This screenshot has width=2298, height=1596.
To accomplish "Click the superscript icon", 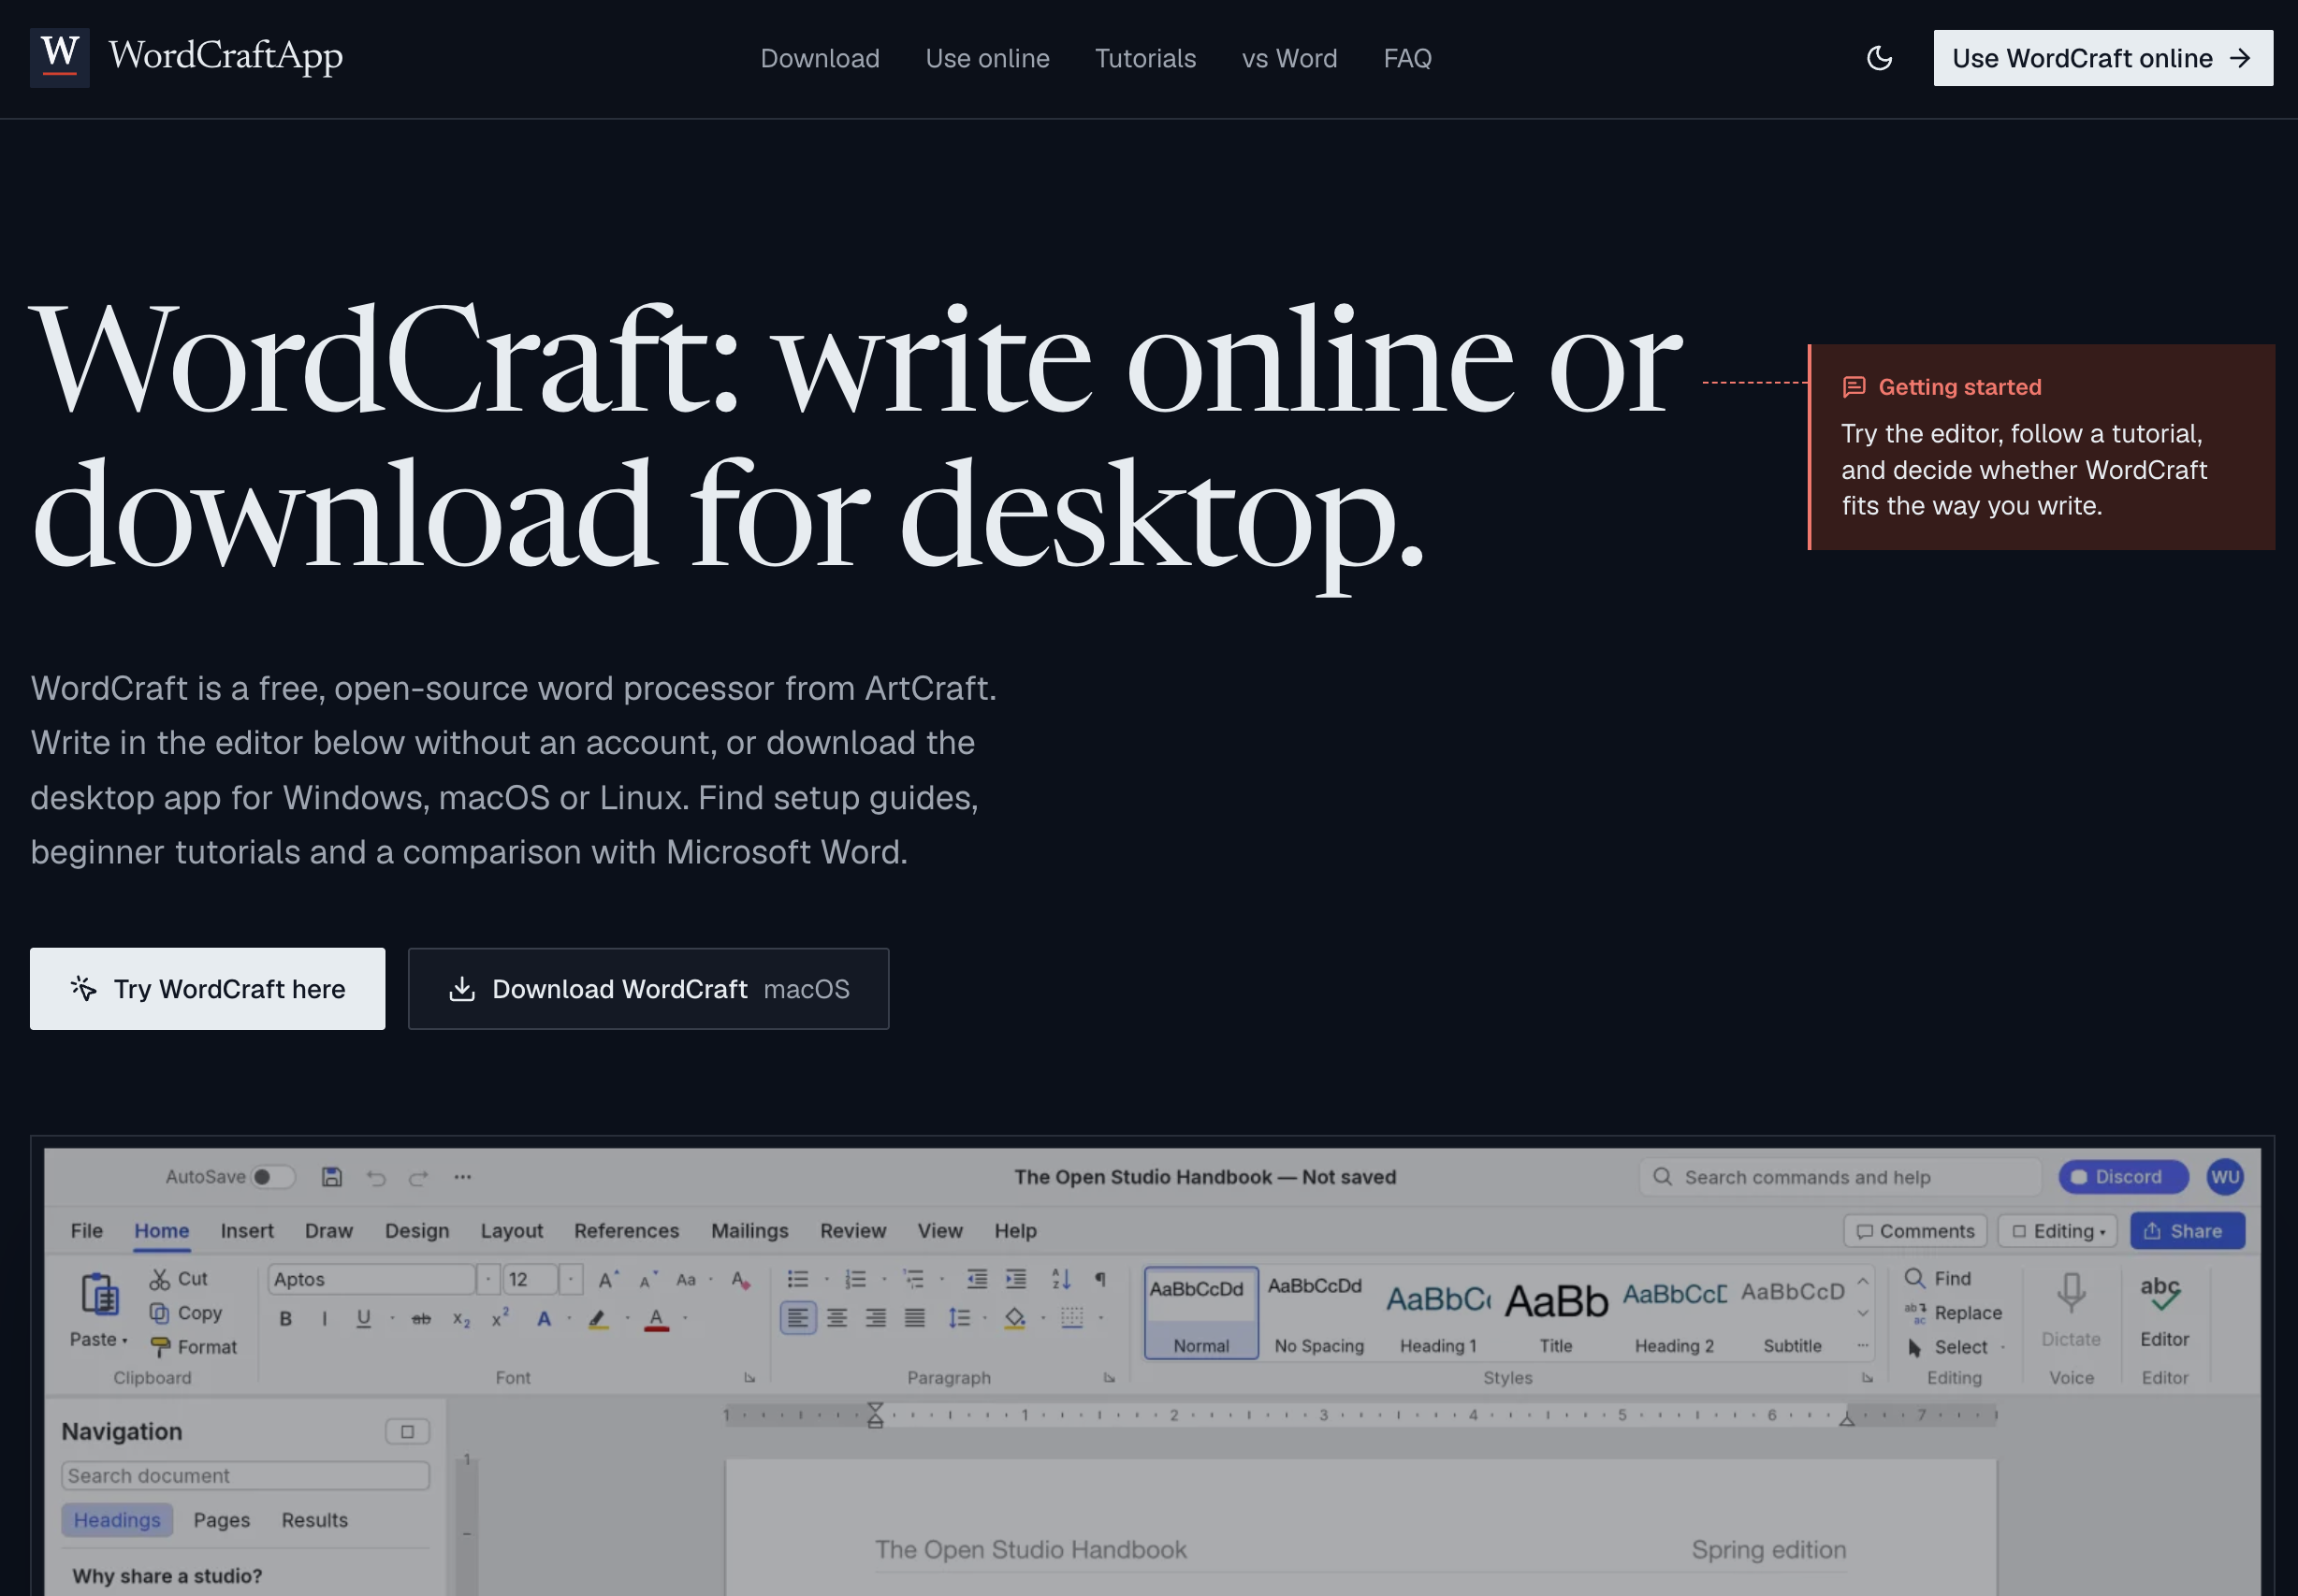I will tap(500, 1319).
